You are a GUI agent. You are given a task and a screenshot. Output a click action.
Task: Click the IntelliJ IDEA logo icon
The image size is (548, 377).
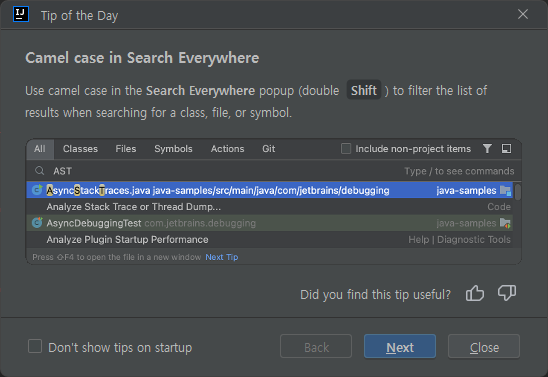click(x=21, y=14)
